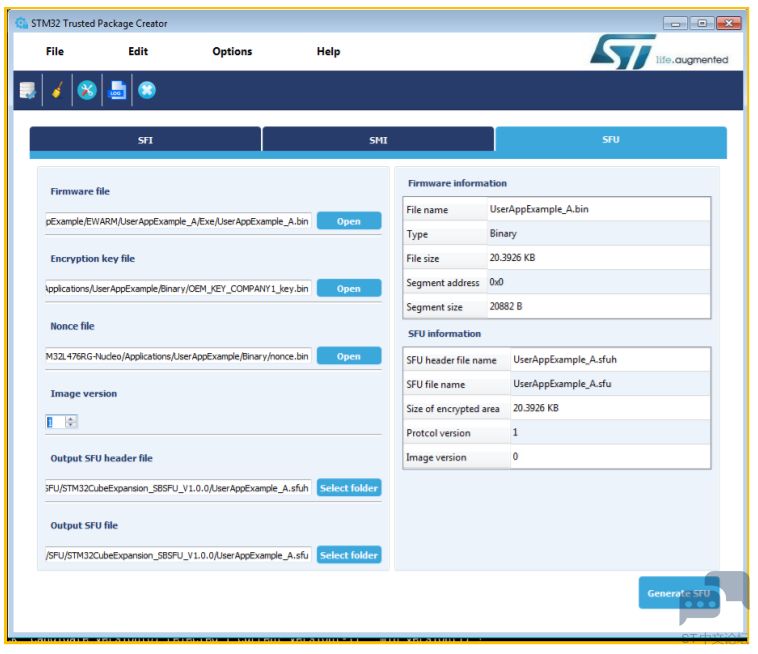Open the Help menu
The width and height of the screenshot is (758, 654).
pyautogui.click(x=328, y=51)
